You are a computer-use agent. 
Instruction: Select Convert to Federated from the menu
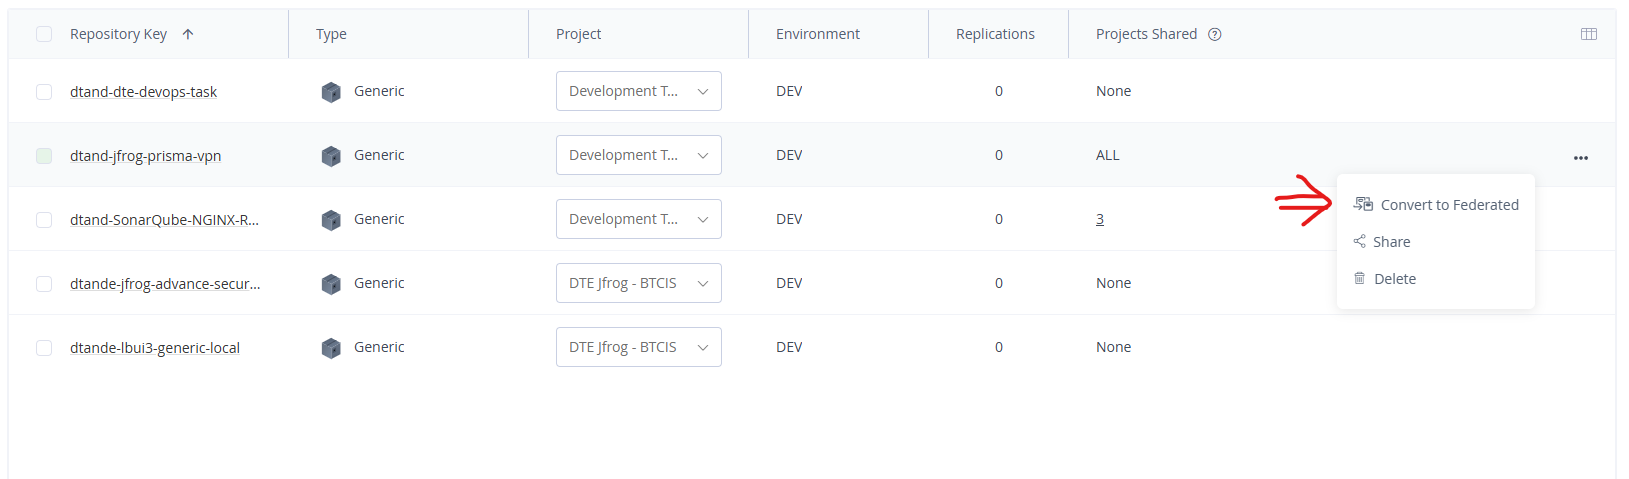pyautogui.click(x=1436, y=205)
